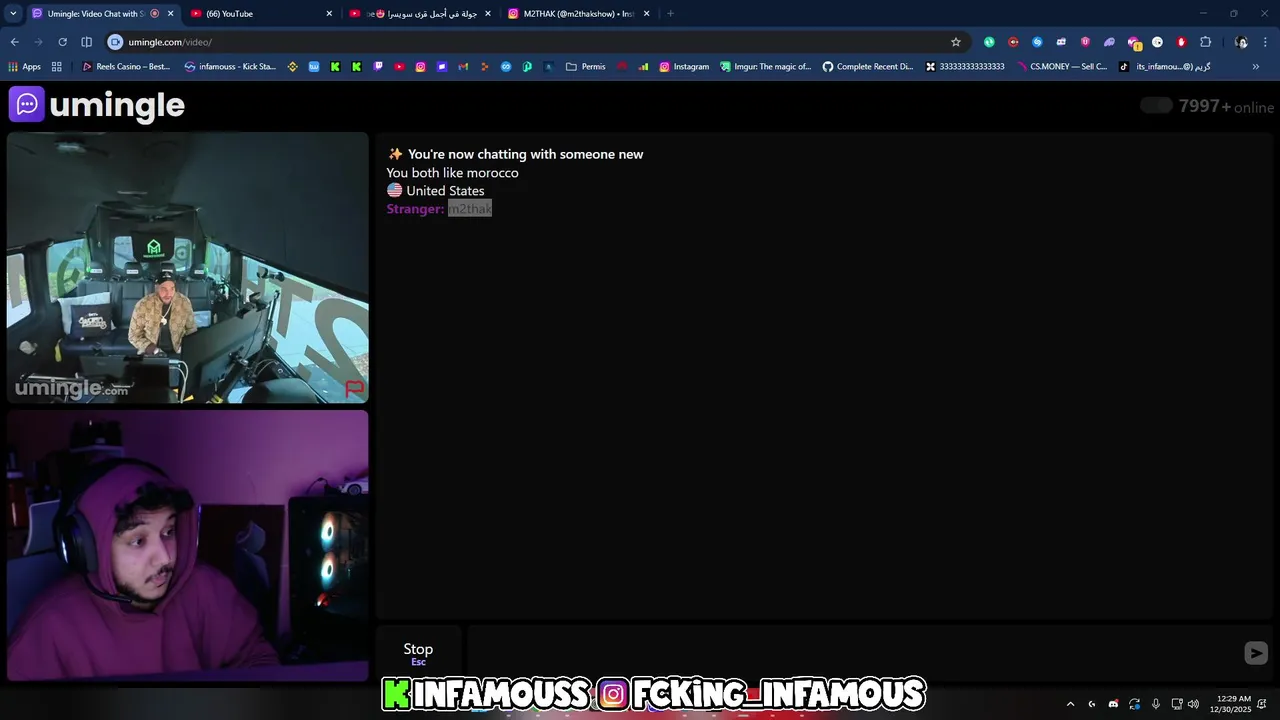This screenshot has height=720, width=1280.
Task: Open the 'infamouss - Kick Sta...' bookmark
Action: point(230,67)
